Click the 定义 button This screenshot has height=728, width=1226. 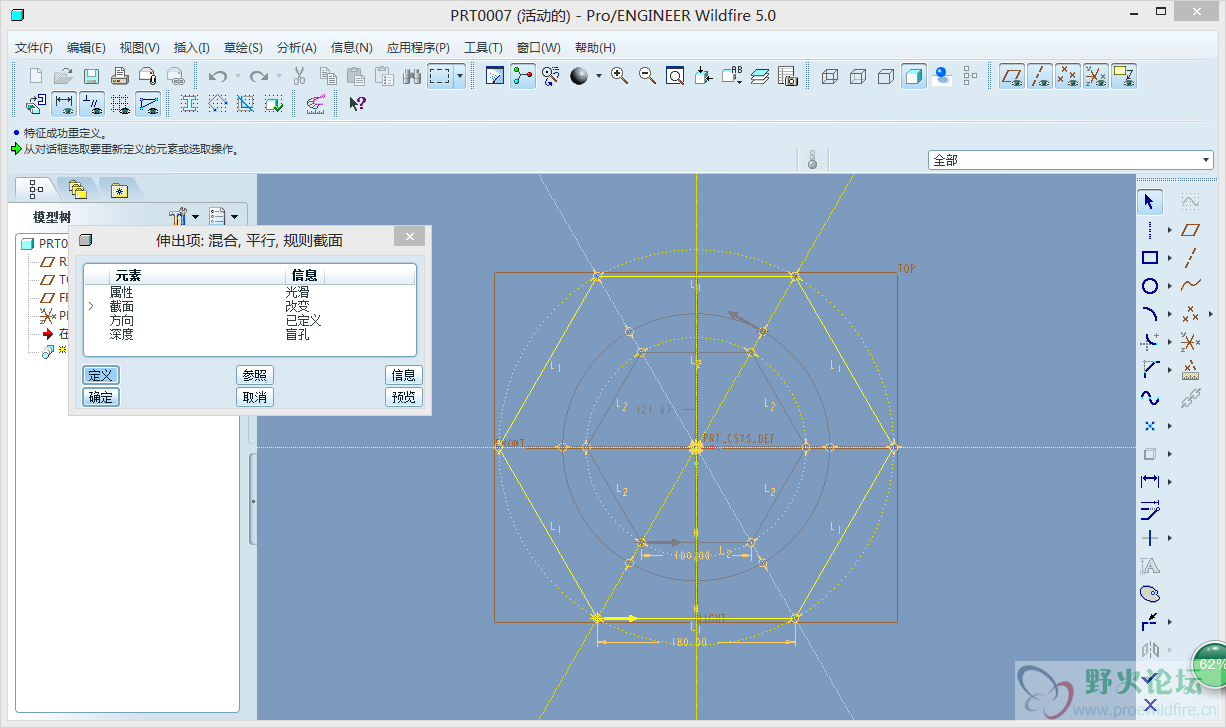point(101,375)
